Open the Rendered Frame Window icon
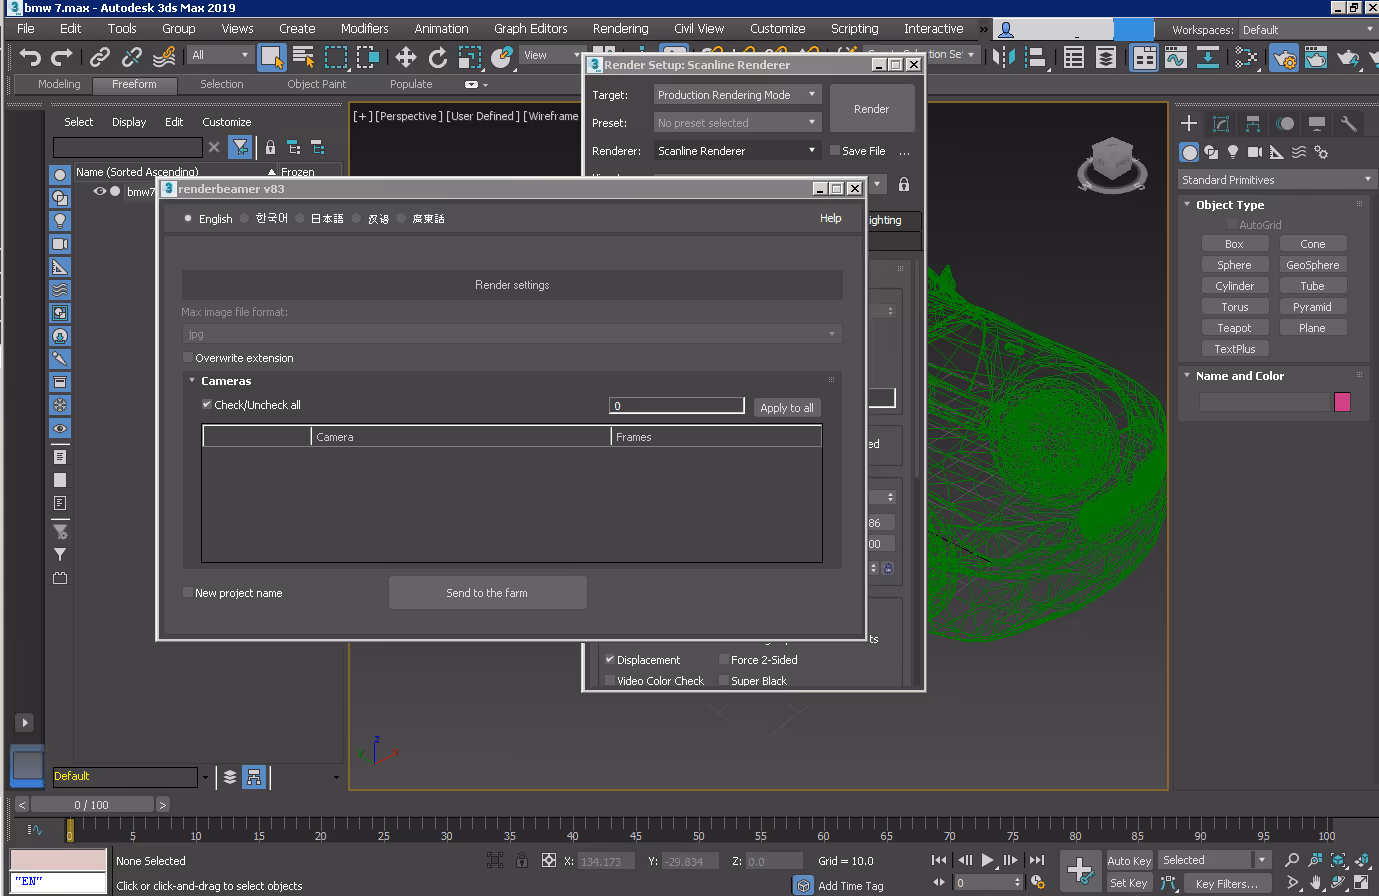This screenshot has height=896, width=1379. (1316, 58)
